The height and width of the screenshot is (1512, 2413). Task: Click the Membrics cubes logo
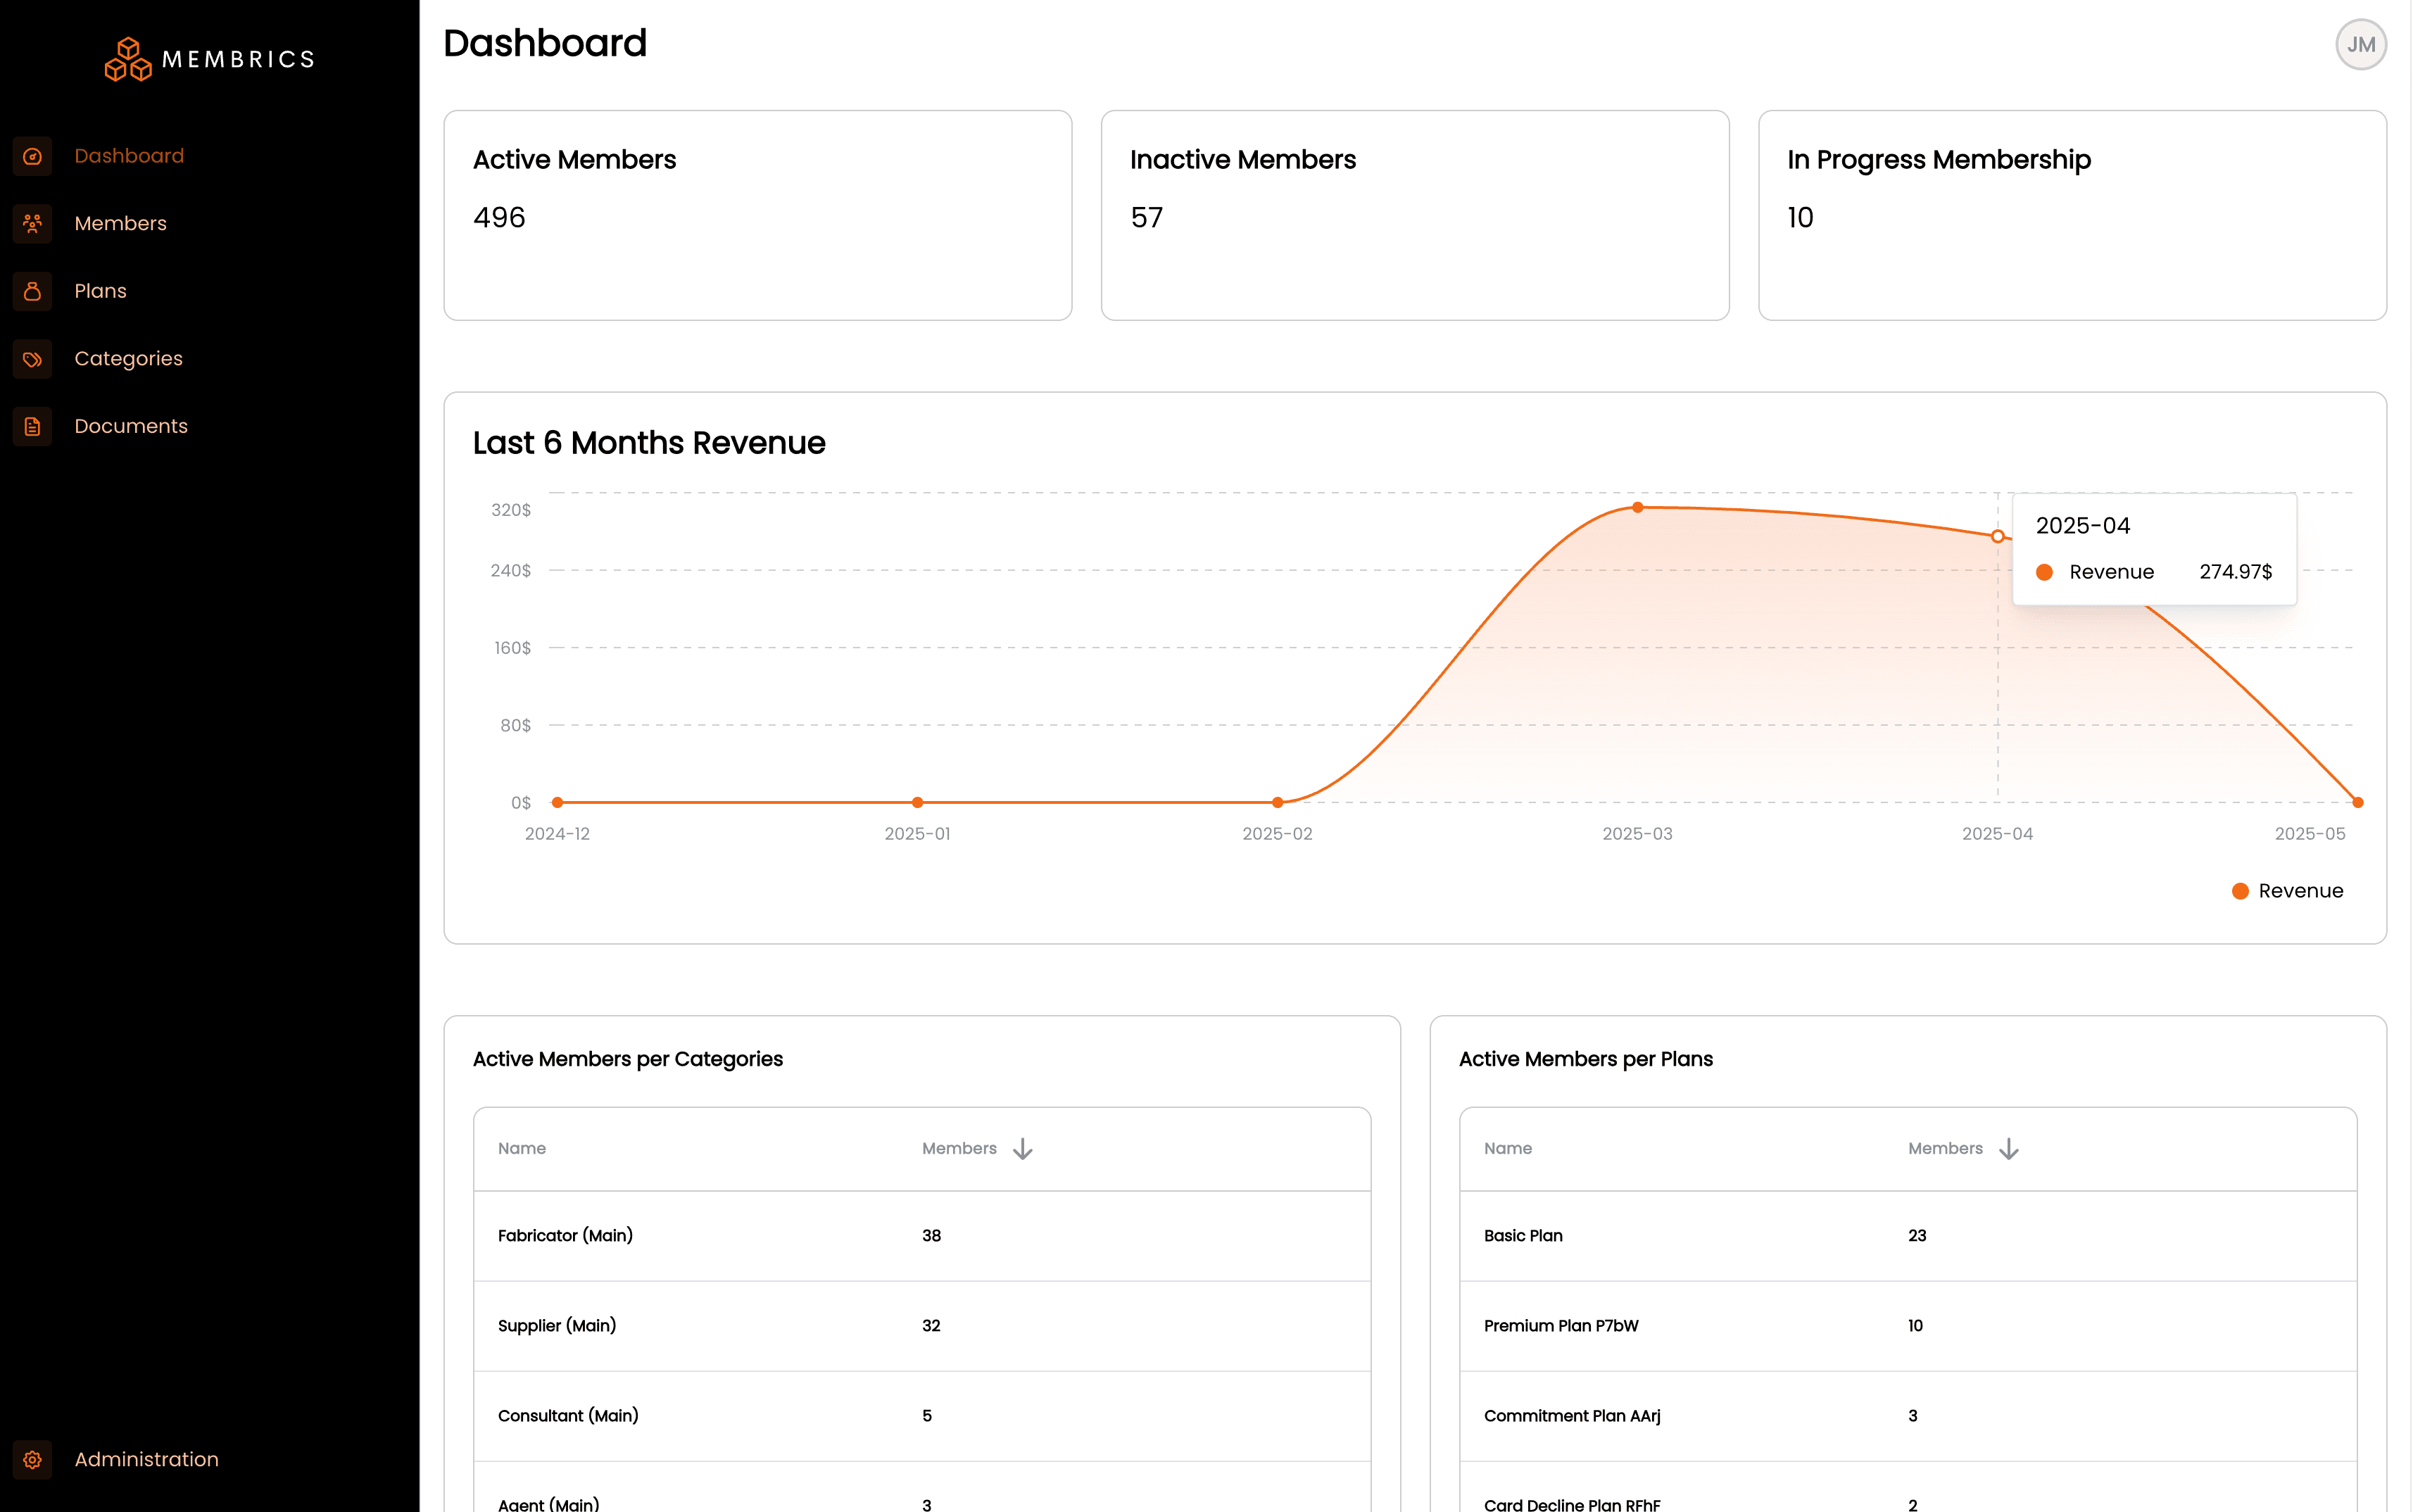(x=128, y=60)
